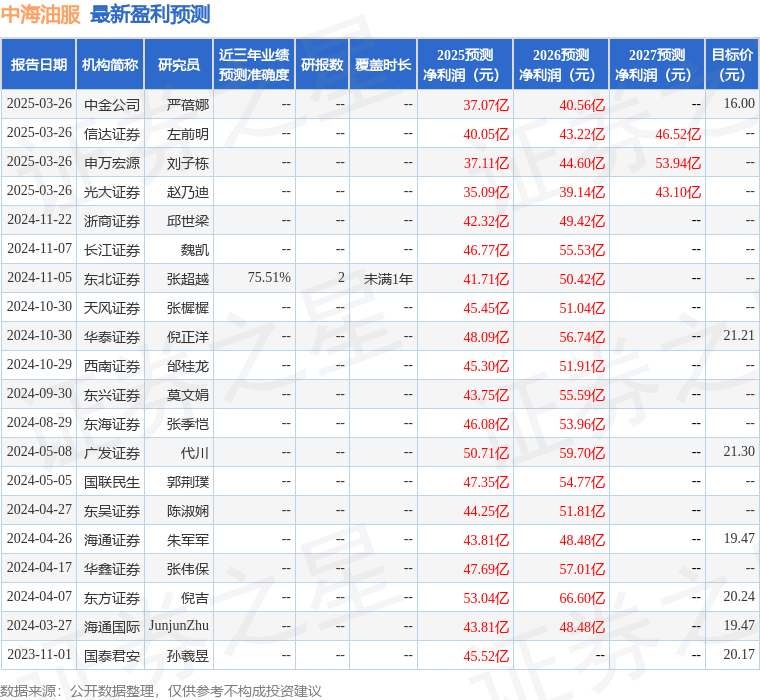Click the 53.94亿 2027 forecast
760x700 pixels.
pyautogui.click(x=678, y=163)
